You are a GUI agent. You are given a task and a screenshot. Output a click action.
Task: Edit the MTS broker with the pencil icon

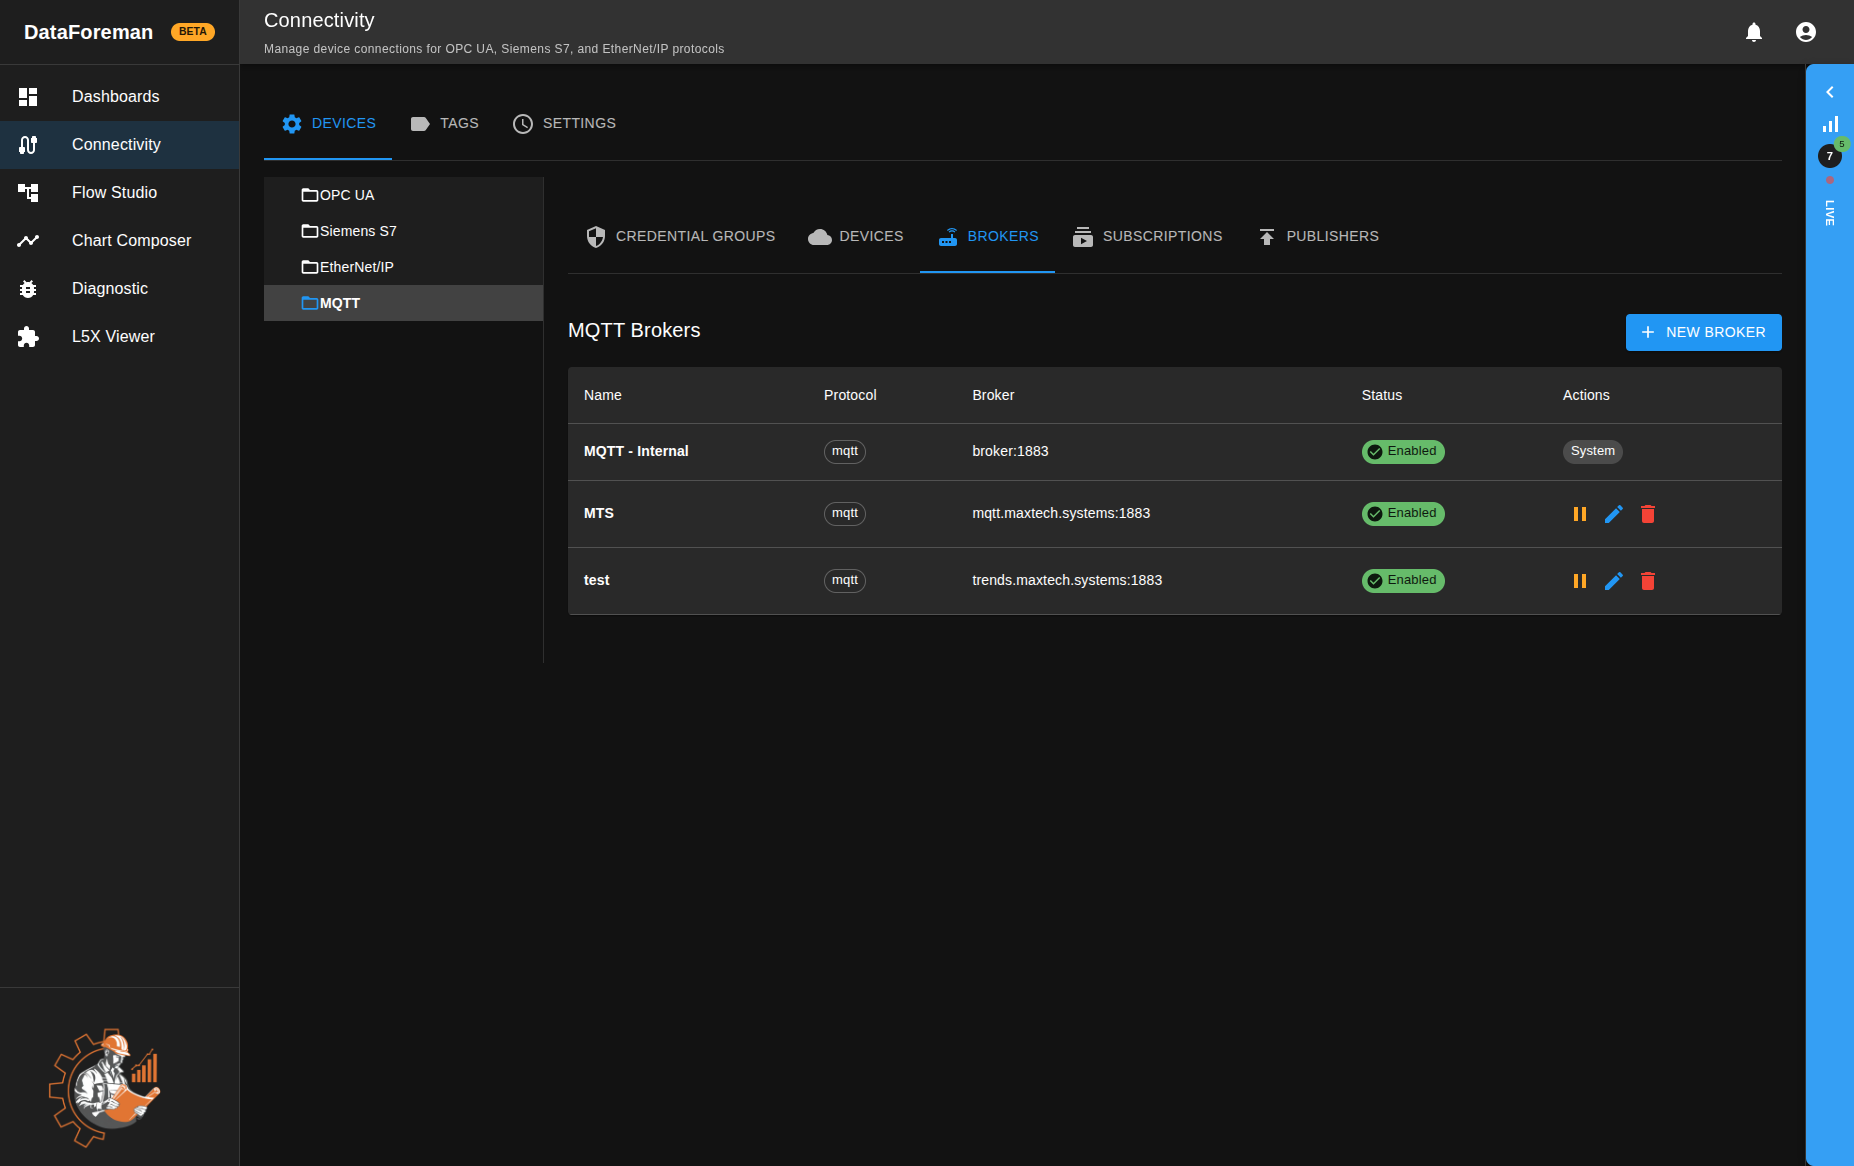coord(1613,513)
